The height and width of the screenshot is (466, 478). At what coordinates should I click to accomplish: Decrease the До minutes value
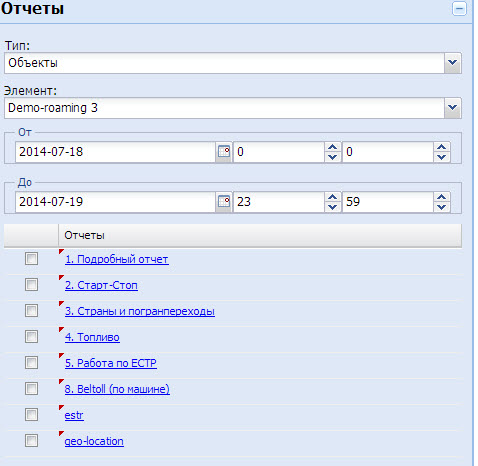(442, 207)
